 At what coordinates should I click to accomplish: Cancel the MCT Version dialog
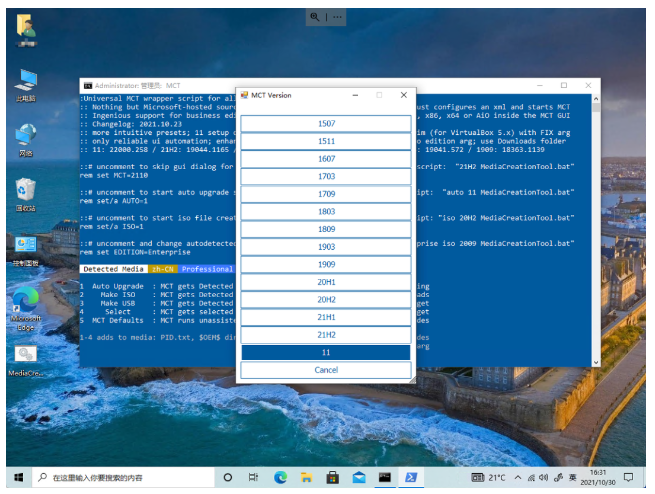coord(326,370)
